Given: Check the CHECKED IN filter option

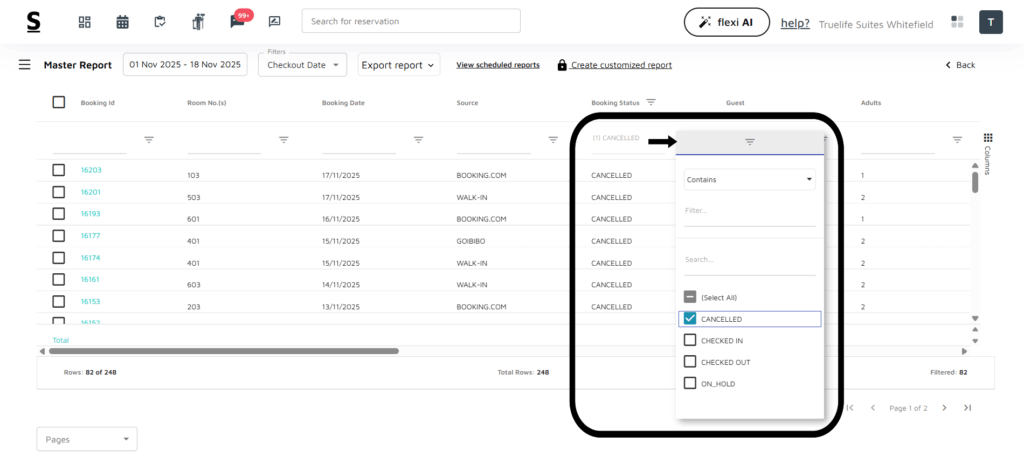Looking at the screenshot, I should [690, 341].
